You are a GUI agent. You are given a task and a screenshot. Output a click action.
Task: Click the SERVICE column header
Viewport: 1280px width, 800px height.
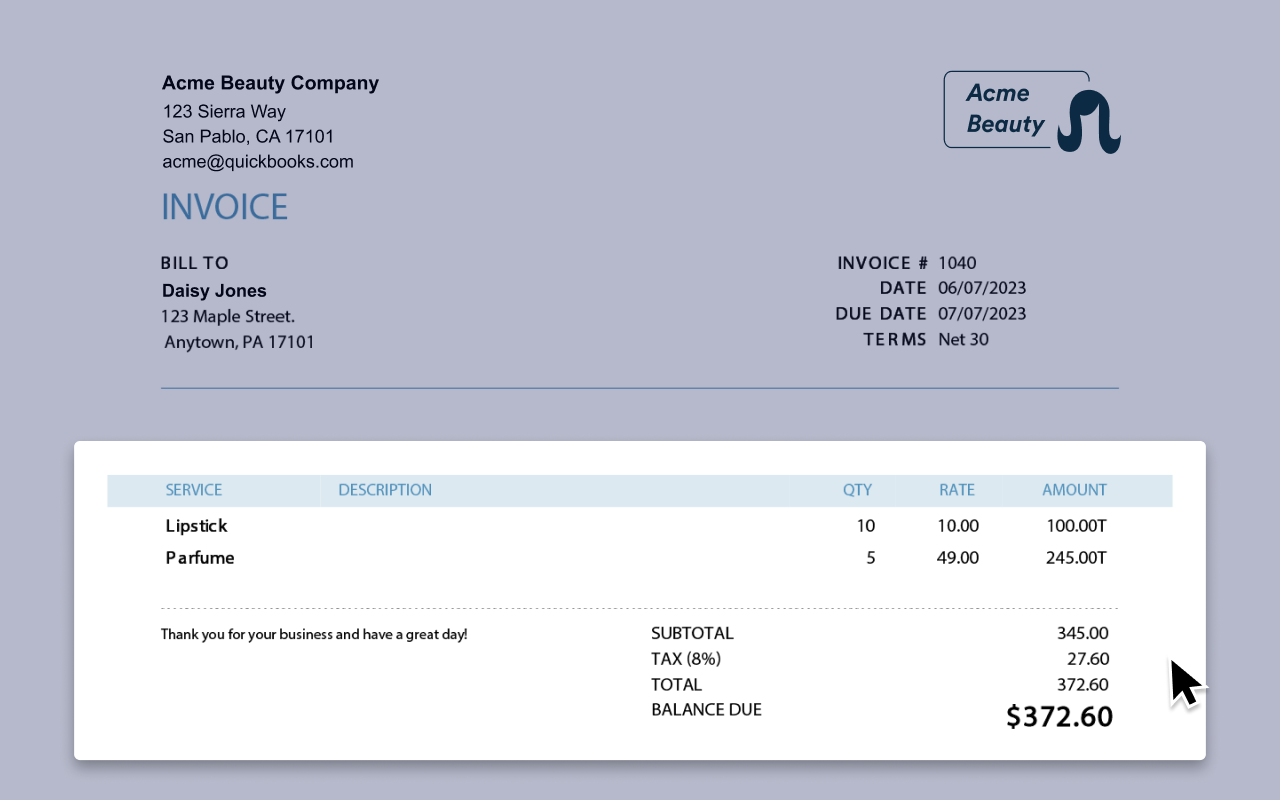click(194, 490)
